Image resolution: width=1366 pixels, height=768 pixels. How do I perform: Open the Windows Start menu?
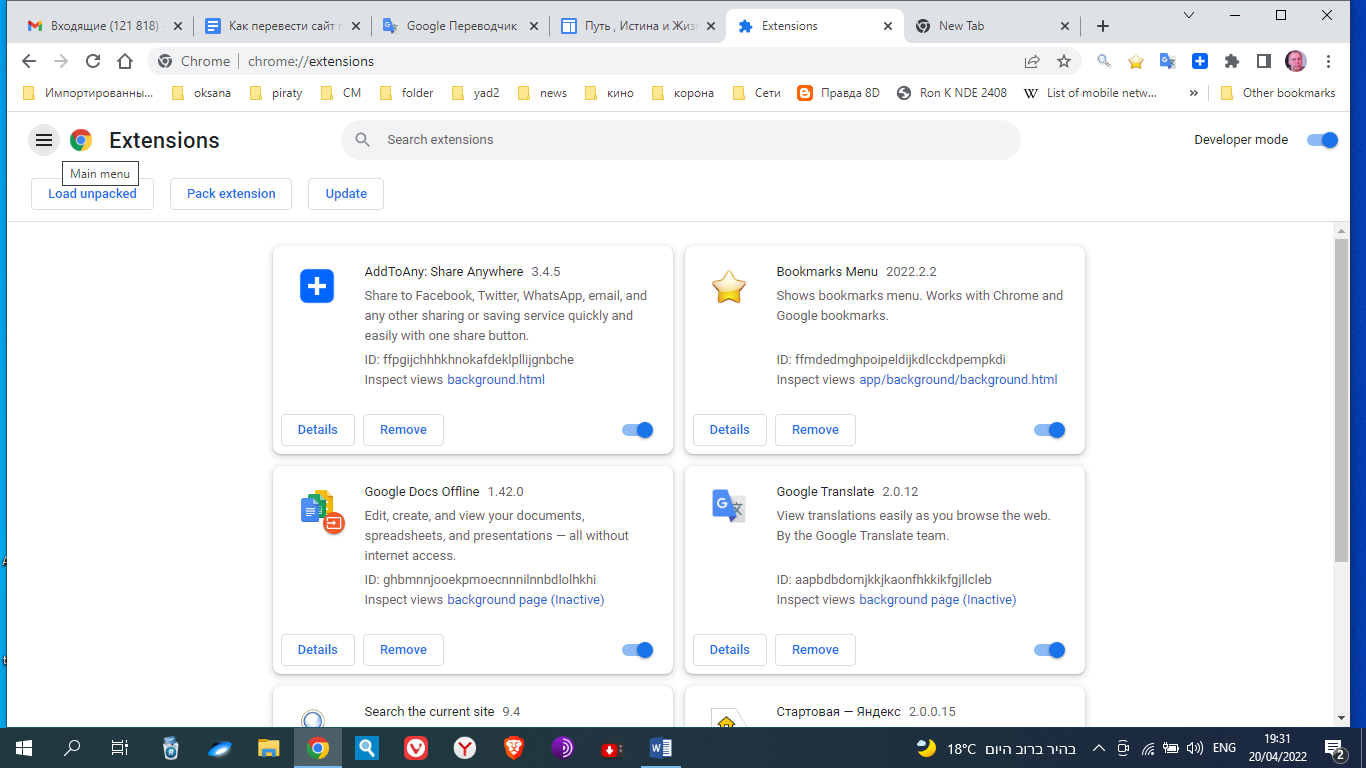point(23,748)
